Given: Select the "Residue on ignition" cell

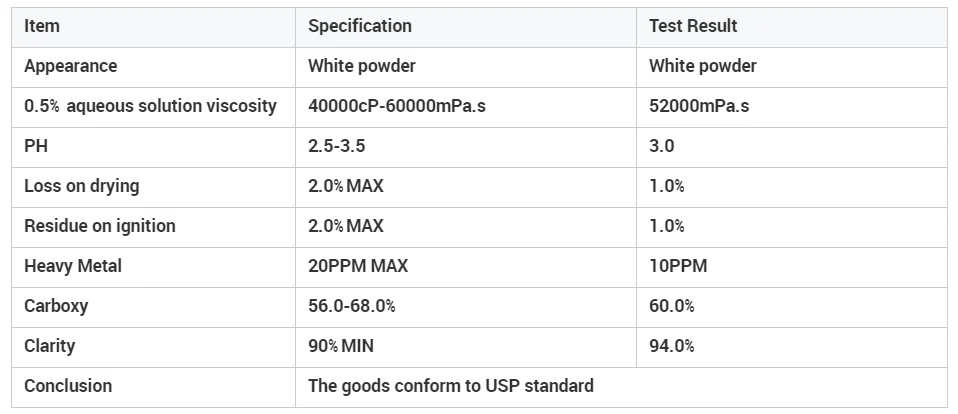Looking at the screenshot, I should point(99,226).
